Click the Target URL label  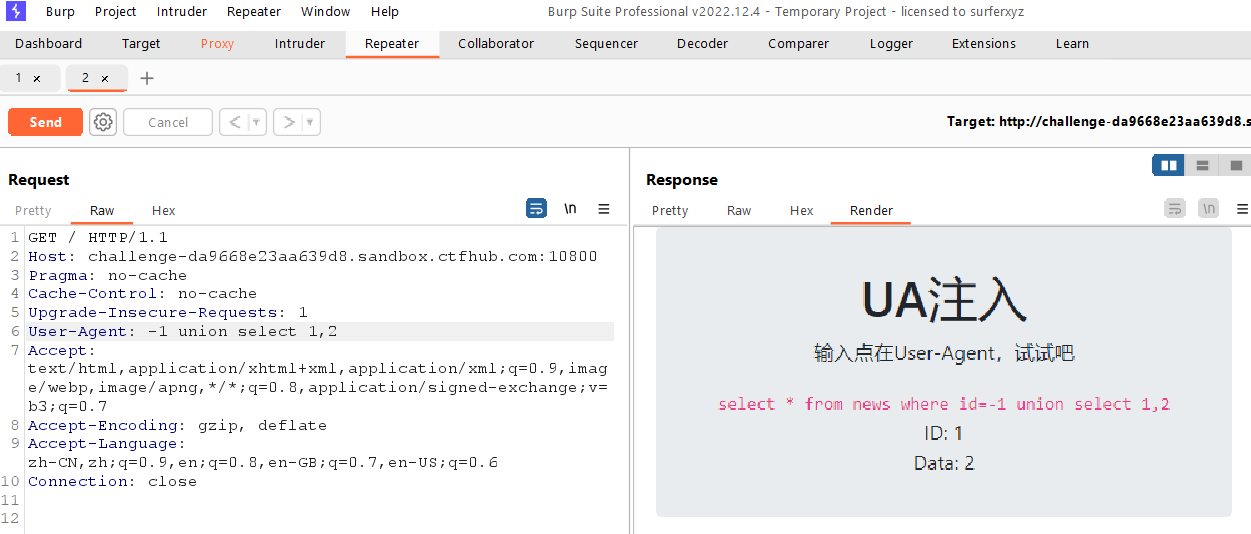click(1098, 122)
